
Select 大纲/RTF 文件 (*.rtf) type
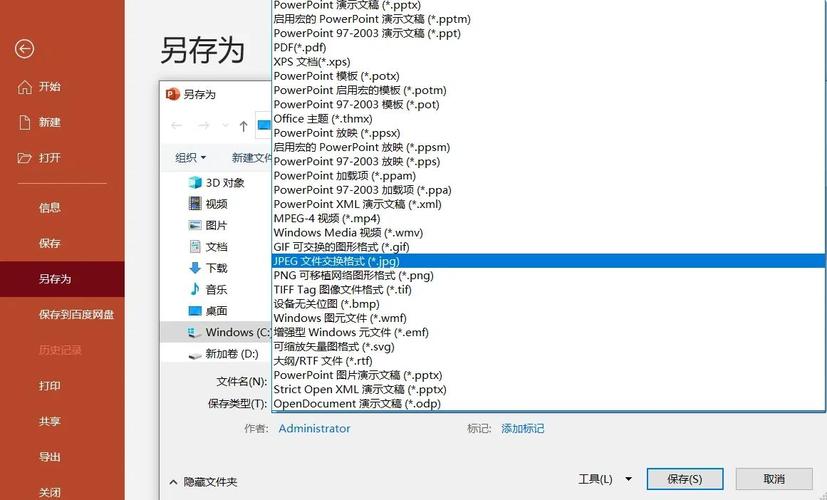click(549, 361)
